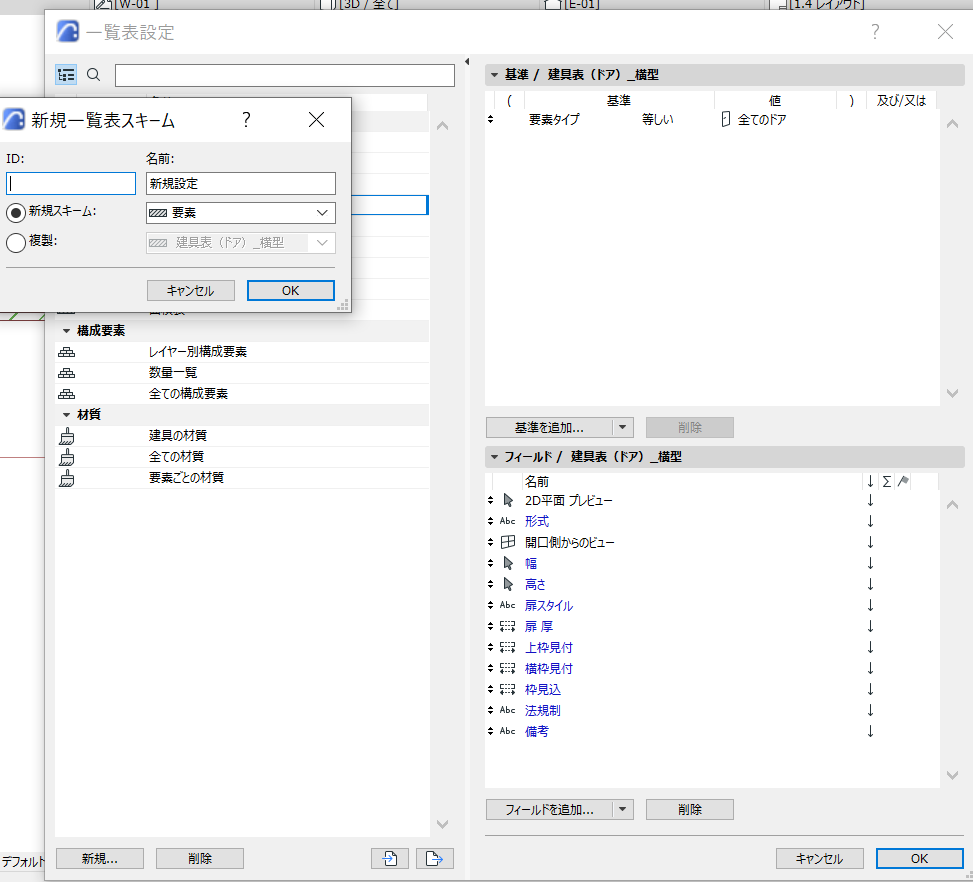Click the brush icon beside 全ての材質
Screen dimensions: 973x882
click(66, 457)
